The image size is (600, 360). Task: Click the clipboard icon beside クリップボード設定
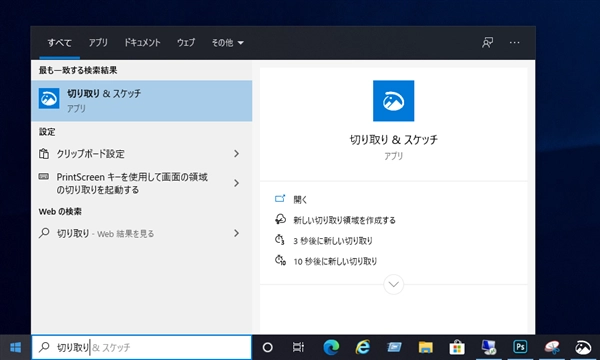pos(44,154)
